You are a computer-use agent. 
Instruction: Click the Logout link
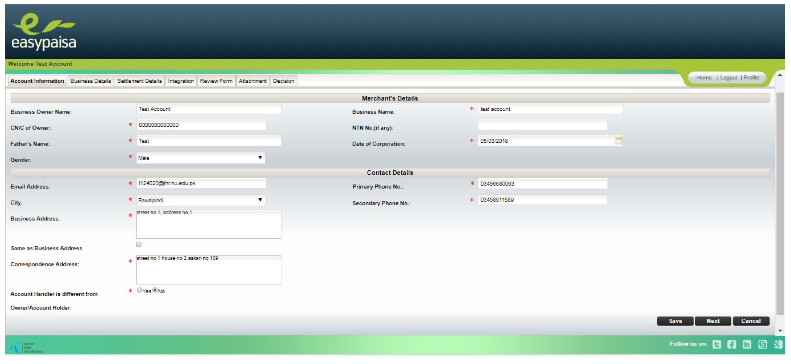click(728, 78)
